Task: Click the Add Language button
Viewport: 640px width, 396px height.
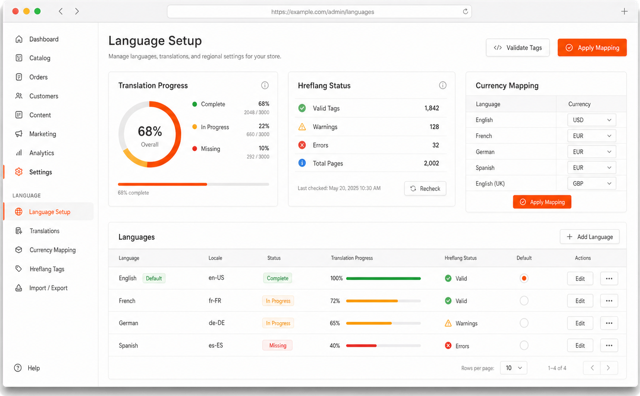Action: pyautogui.click(x=590, y=237)
